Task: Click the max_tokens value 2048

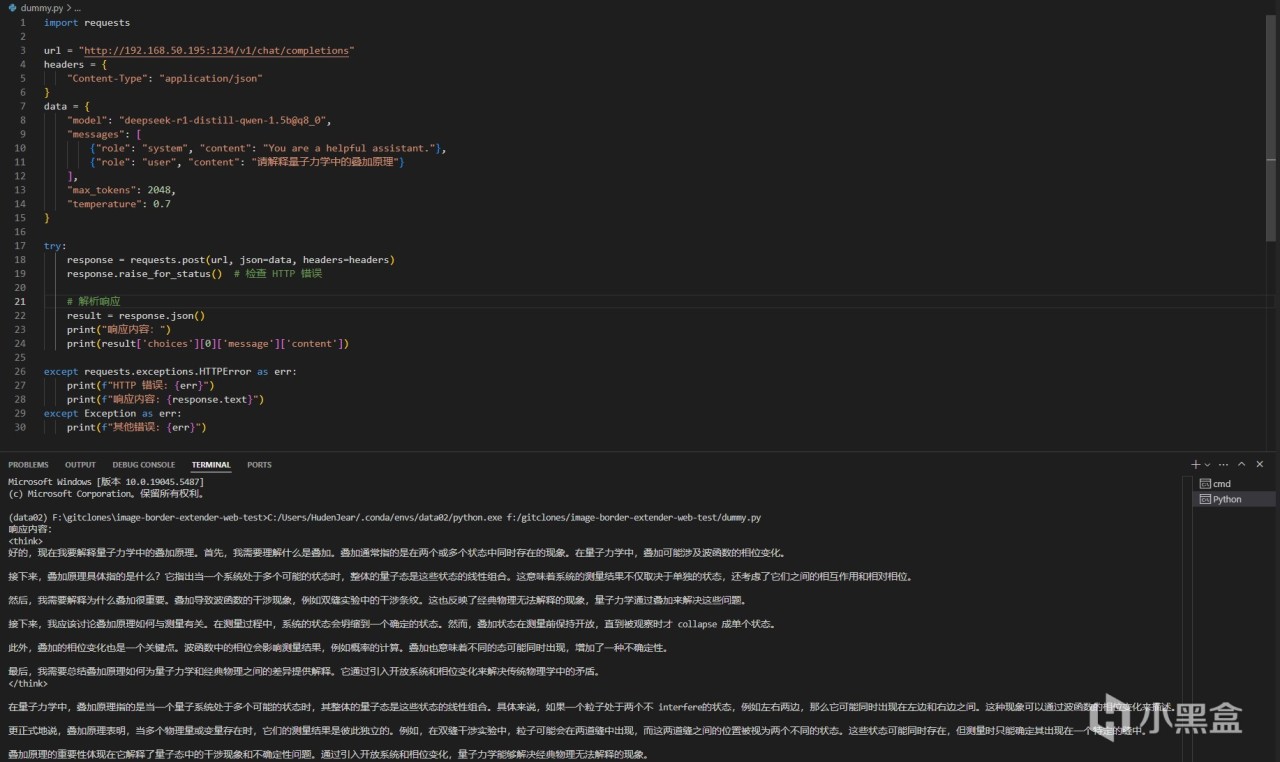Action: click(160, 190)
